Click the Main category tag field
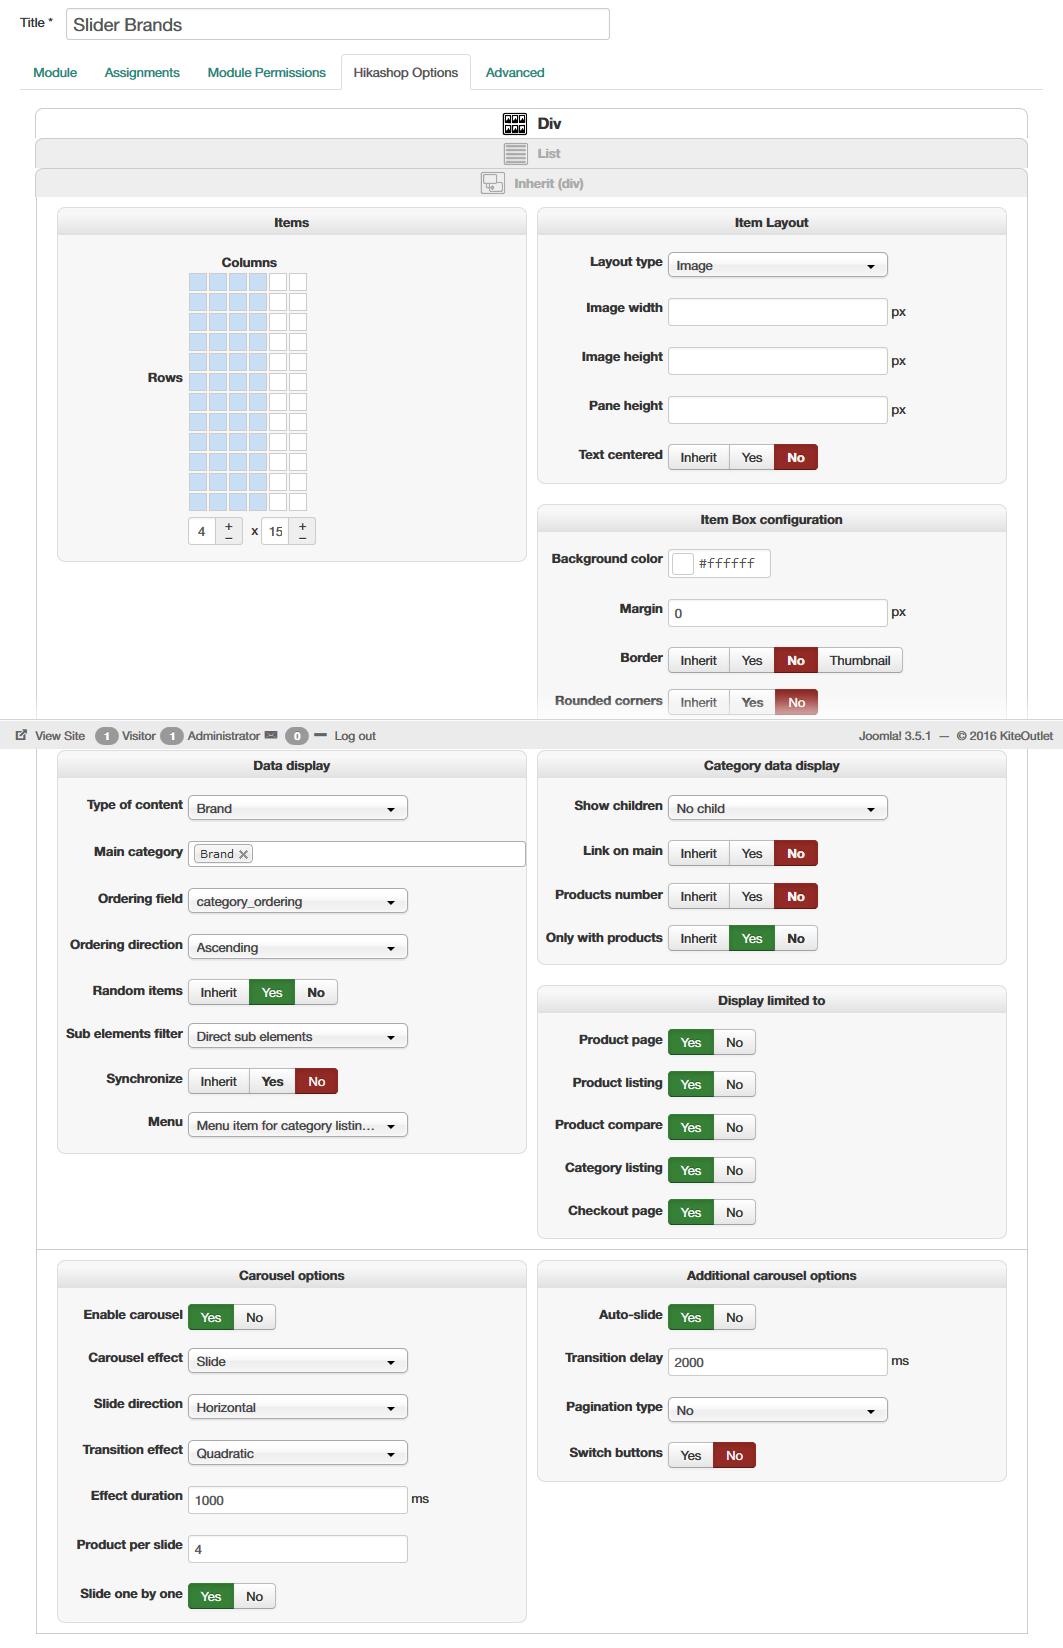 [x=357, y=854]
